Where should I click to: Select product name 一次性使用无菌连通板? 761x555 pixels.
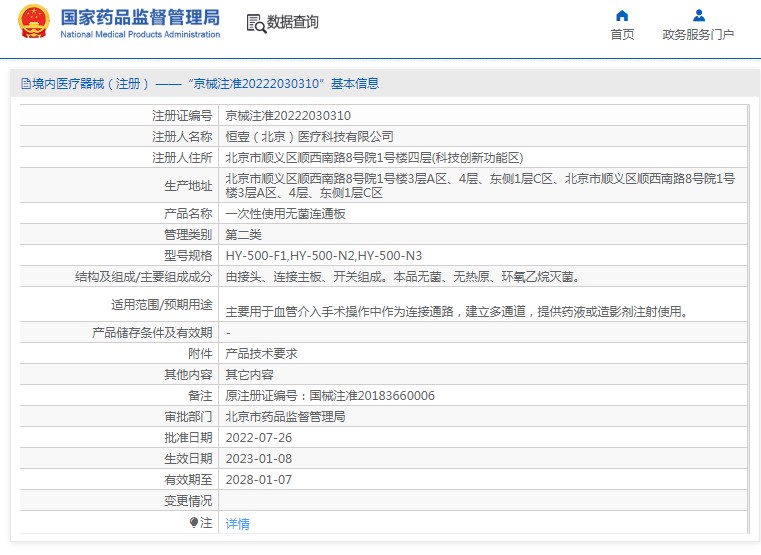[285, 213]
